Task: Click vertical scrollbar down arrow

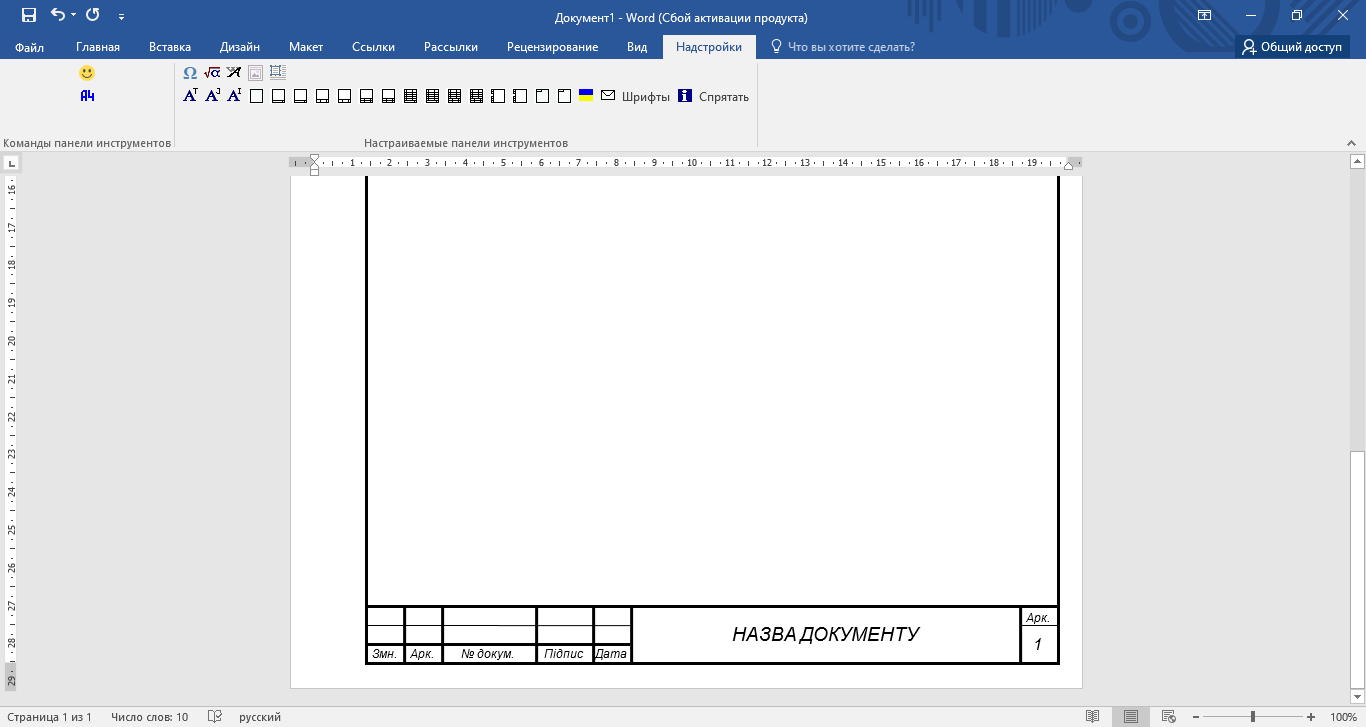Action: pos(1357,696)
